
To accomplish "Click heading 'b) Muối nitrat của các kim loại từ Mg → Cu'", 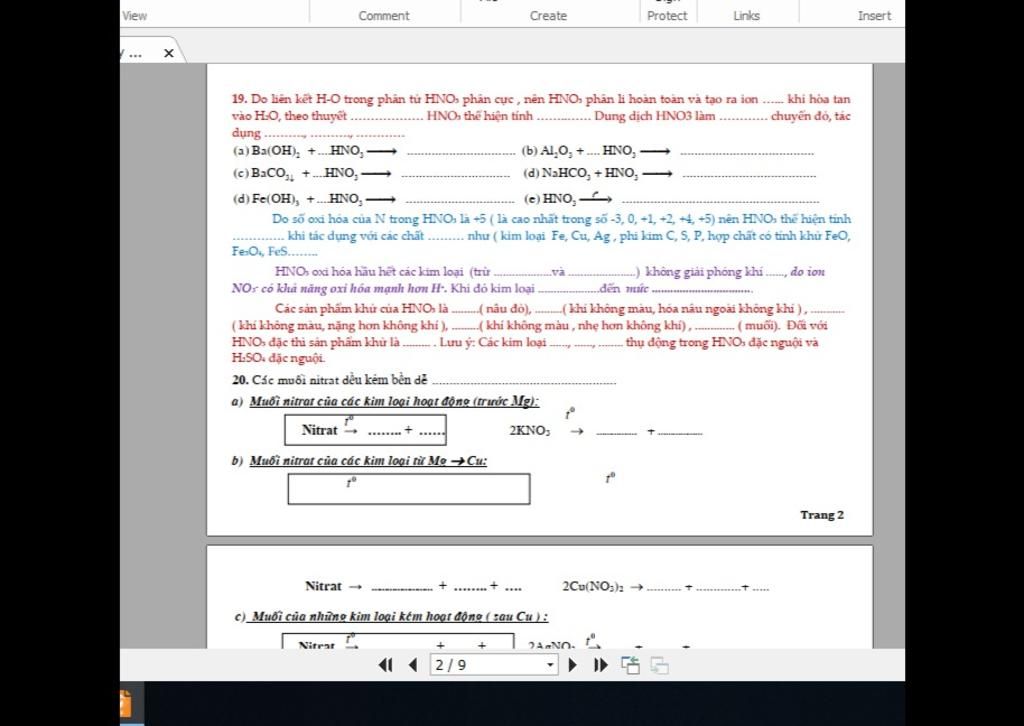I will [x=359, y=460].
